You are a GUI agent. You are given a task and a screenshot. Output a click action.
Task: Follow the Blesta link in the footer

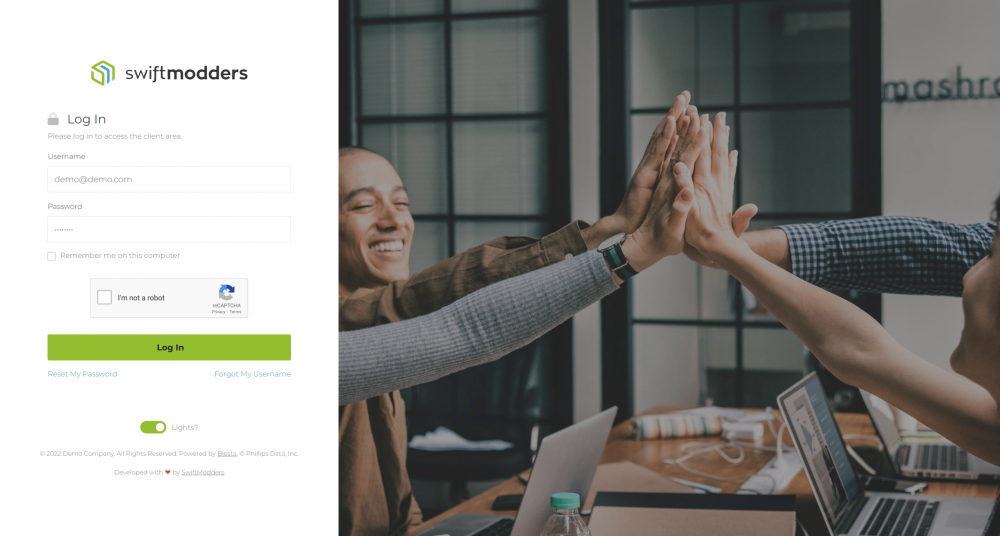coord(226,454)
